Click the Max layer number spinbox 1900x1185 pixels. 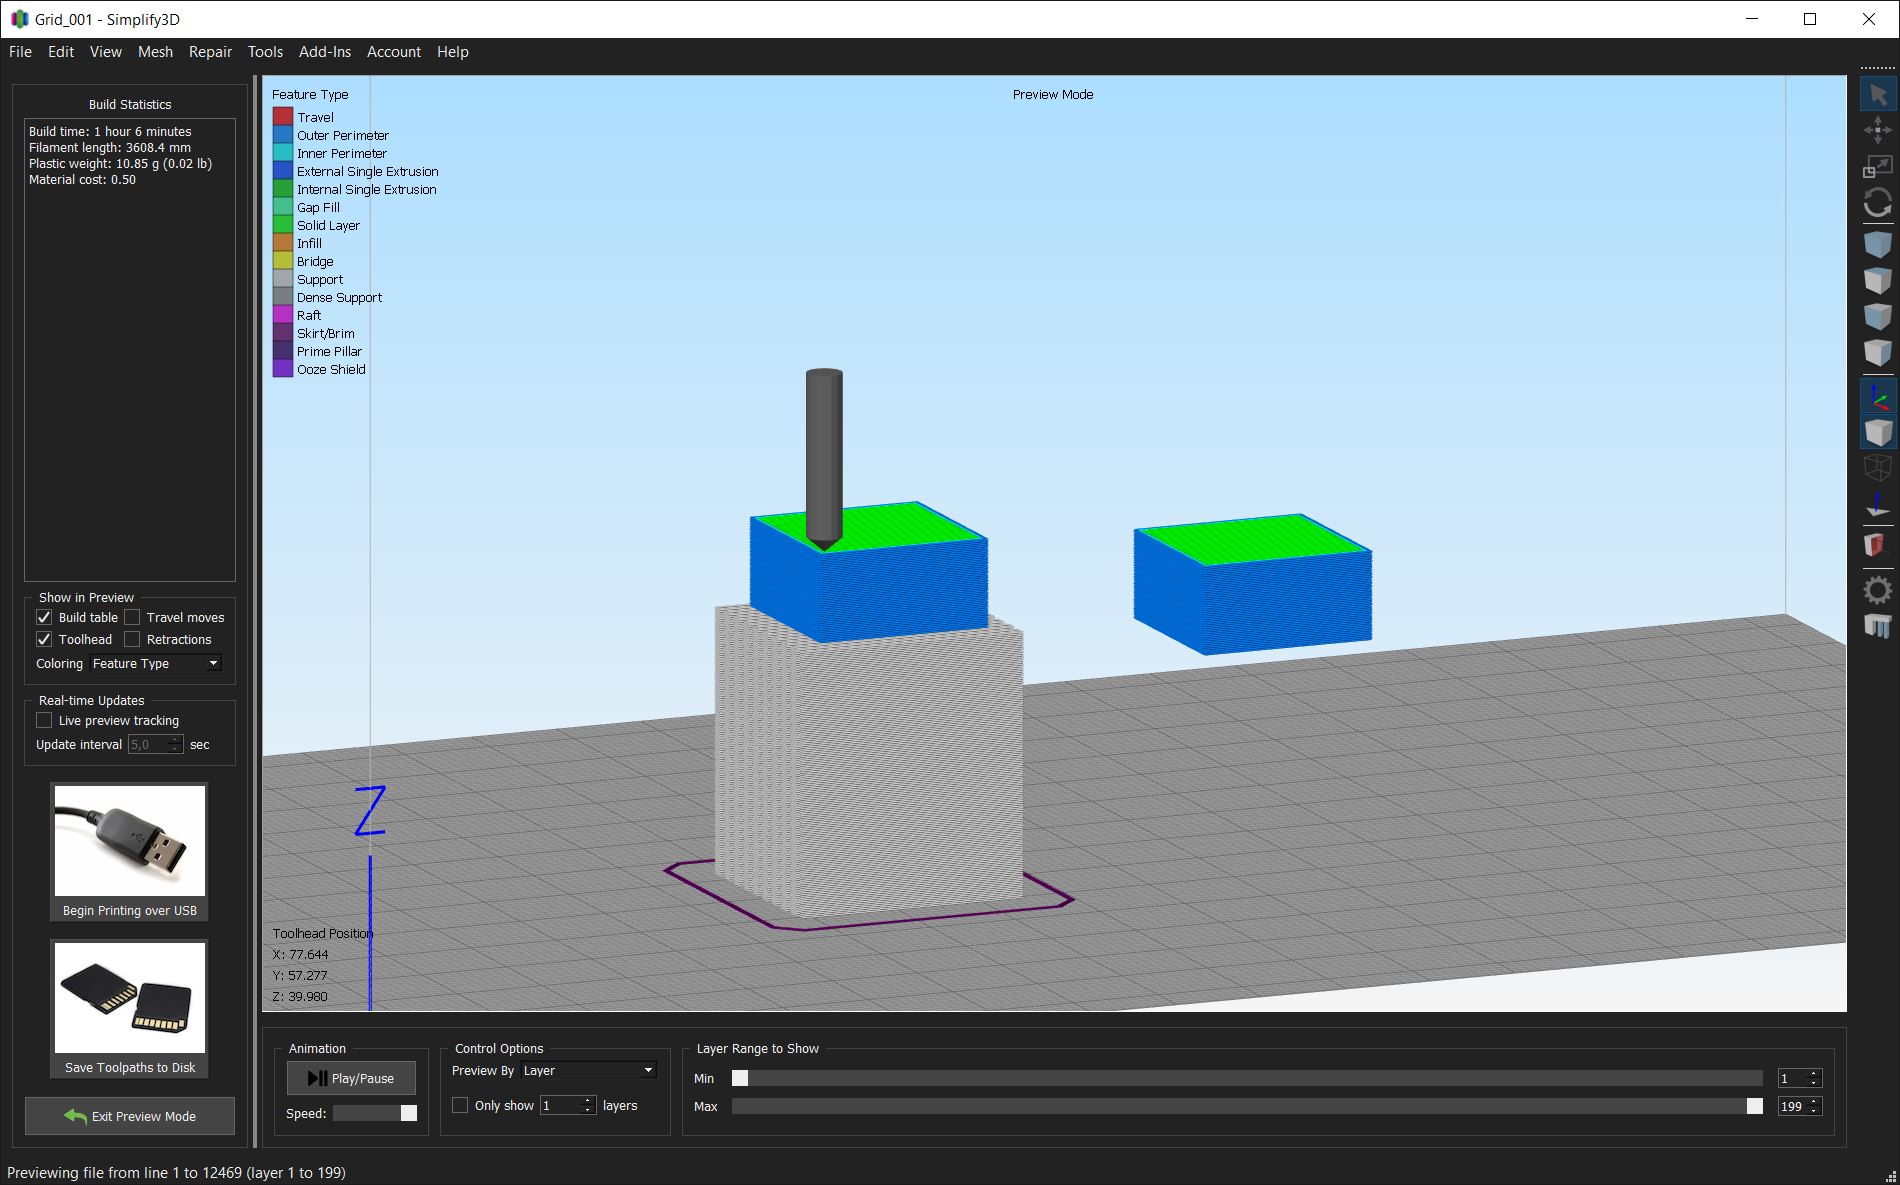point(1800,1106)
